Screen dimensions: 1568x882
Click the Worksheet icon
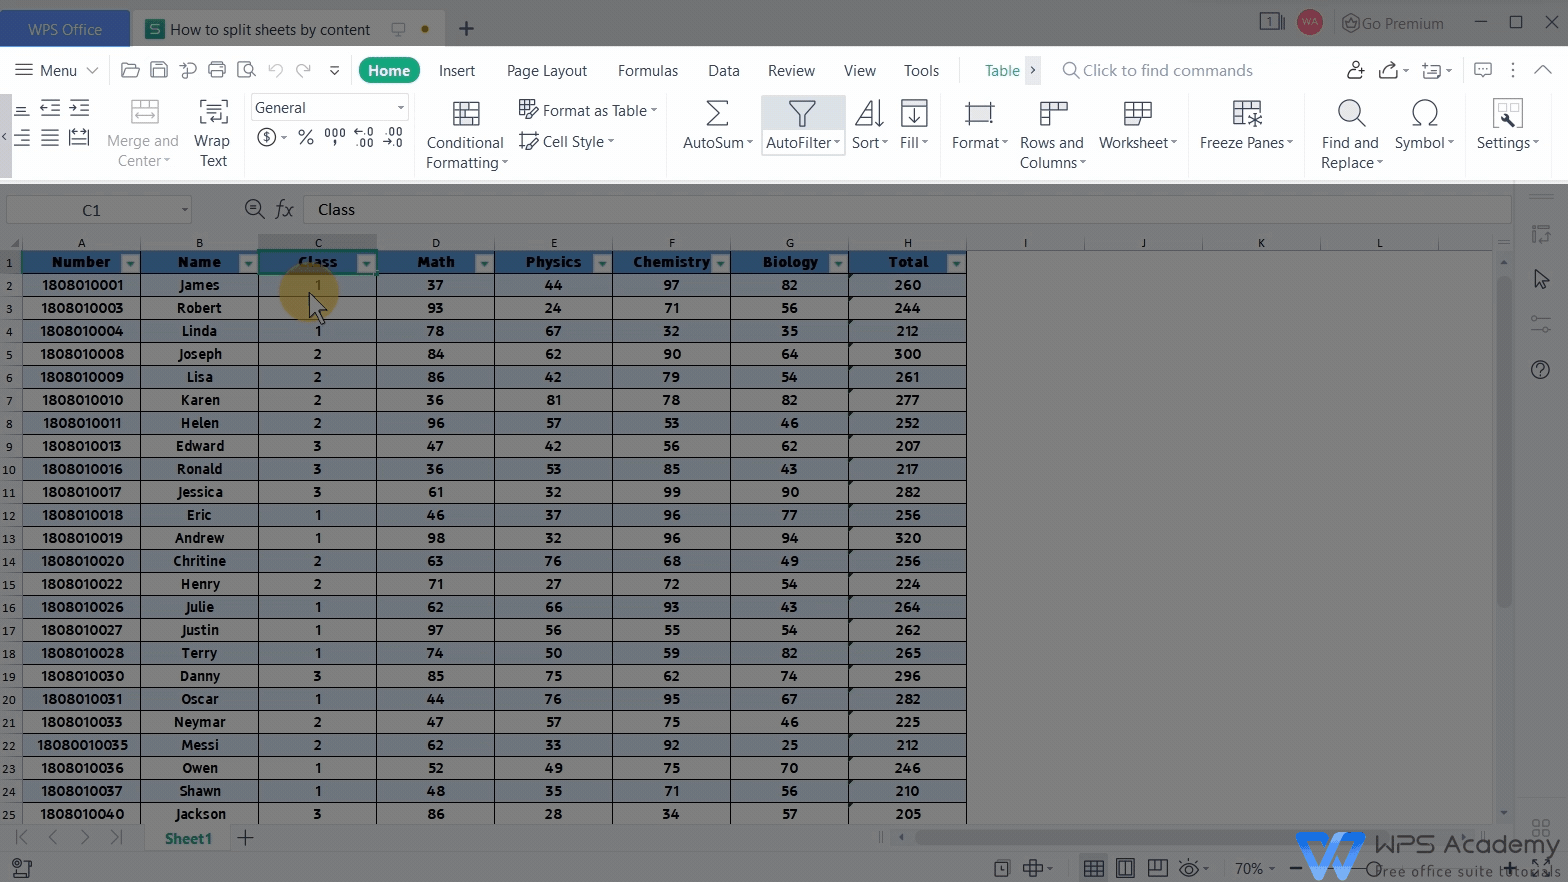point(1137,113)
